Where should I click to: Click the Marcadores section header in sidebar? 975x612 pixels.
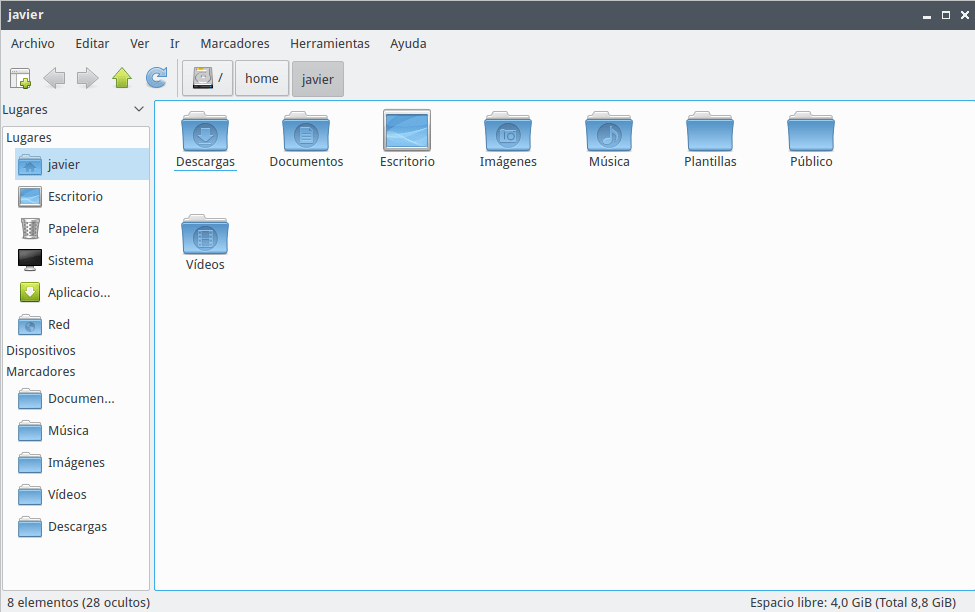(x=41, y=372)
